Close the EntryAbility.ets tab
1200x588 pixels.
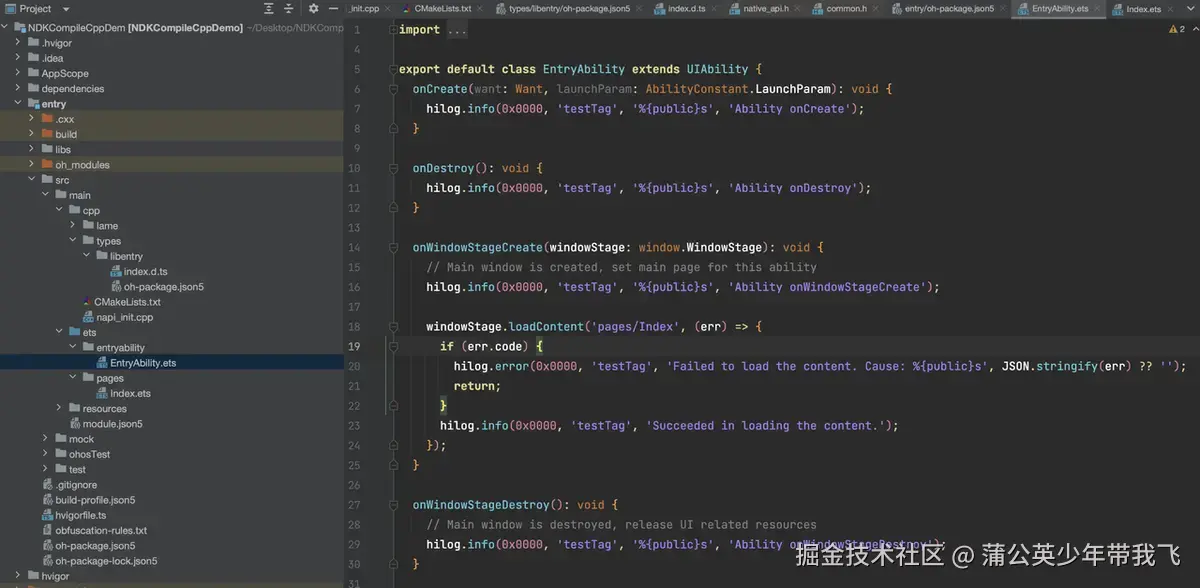click(x=1097, y=8)
